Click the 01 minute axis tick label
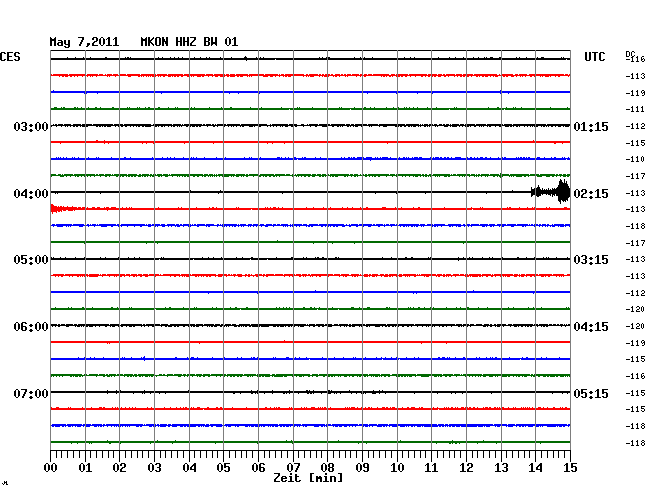The height and width of the screenshot is (494, 650). 85,468
